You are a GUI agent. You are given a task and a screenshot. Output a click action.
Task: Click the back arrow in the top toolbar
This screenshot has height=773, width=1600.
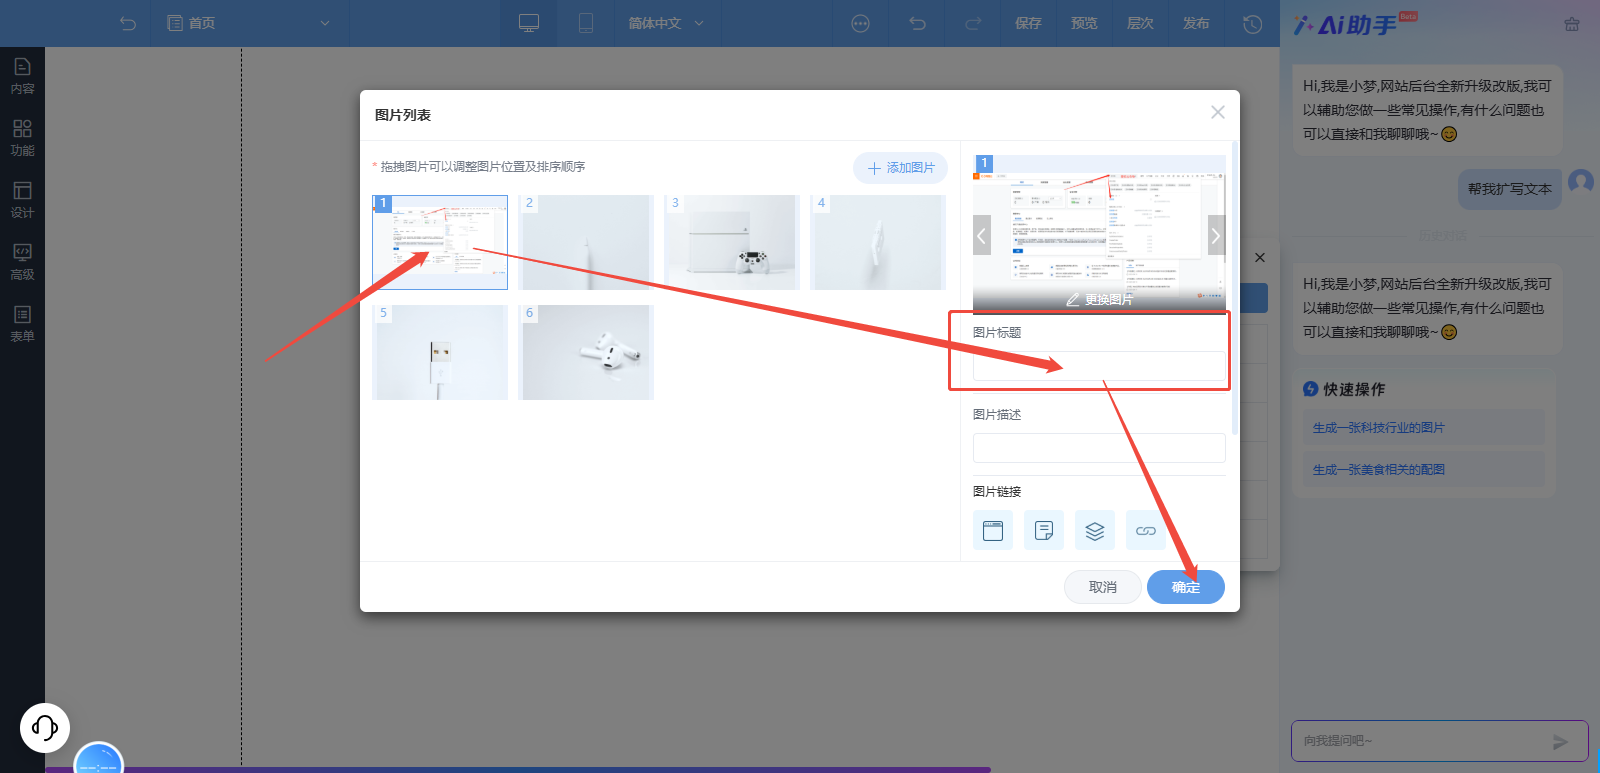tap(128, 23)
